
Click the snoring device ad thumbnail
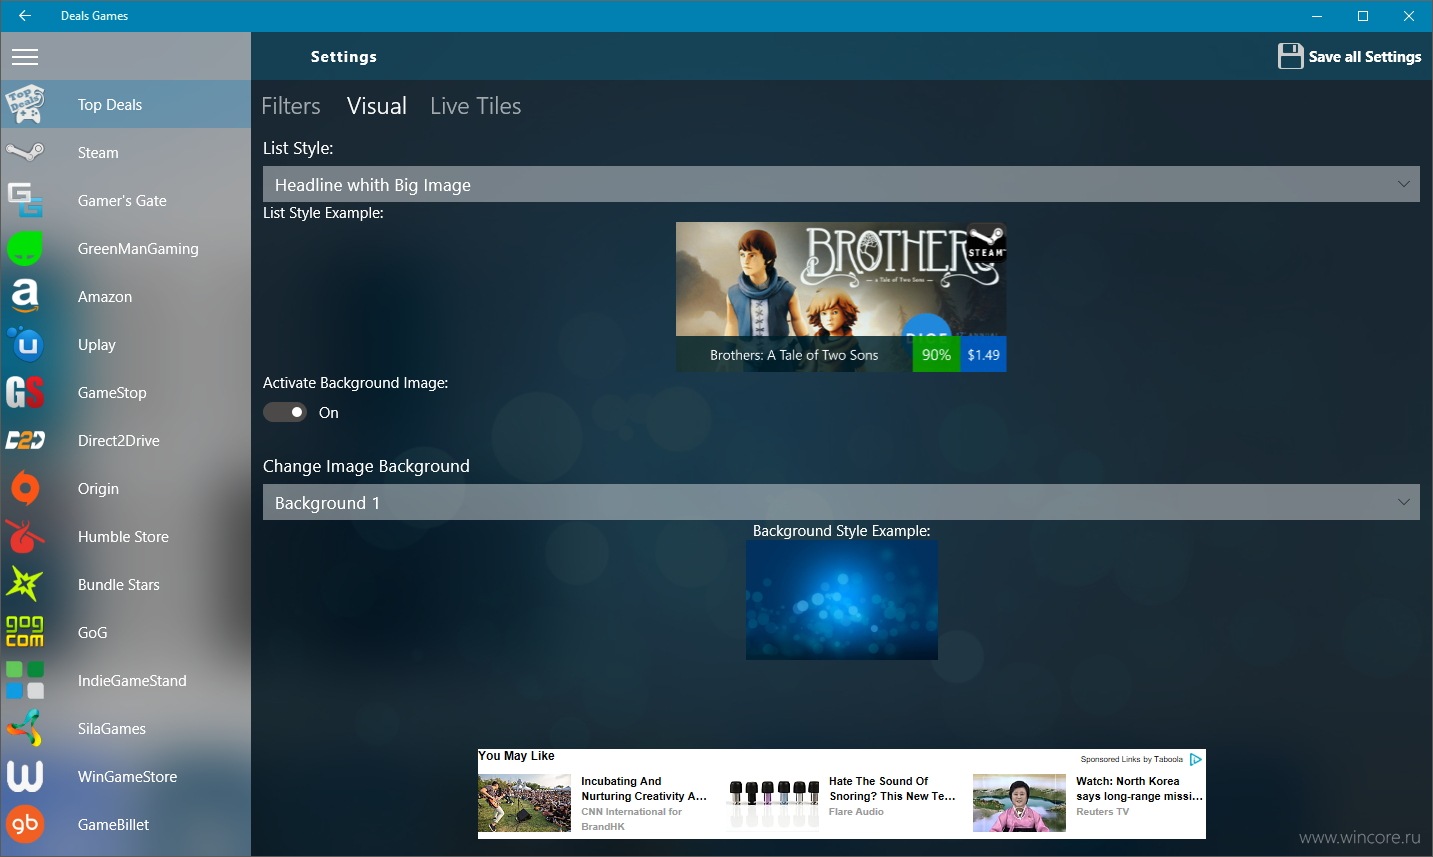773,803
